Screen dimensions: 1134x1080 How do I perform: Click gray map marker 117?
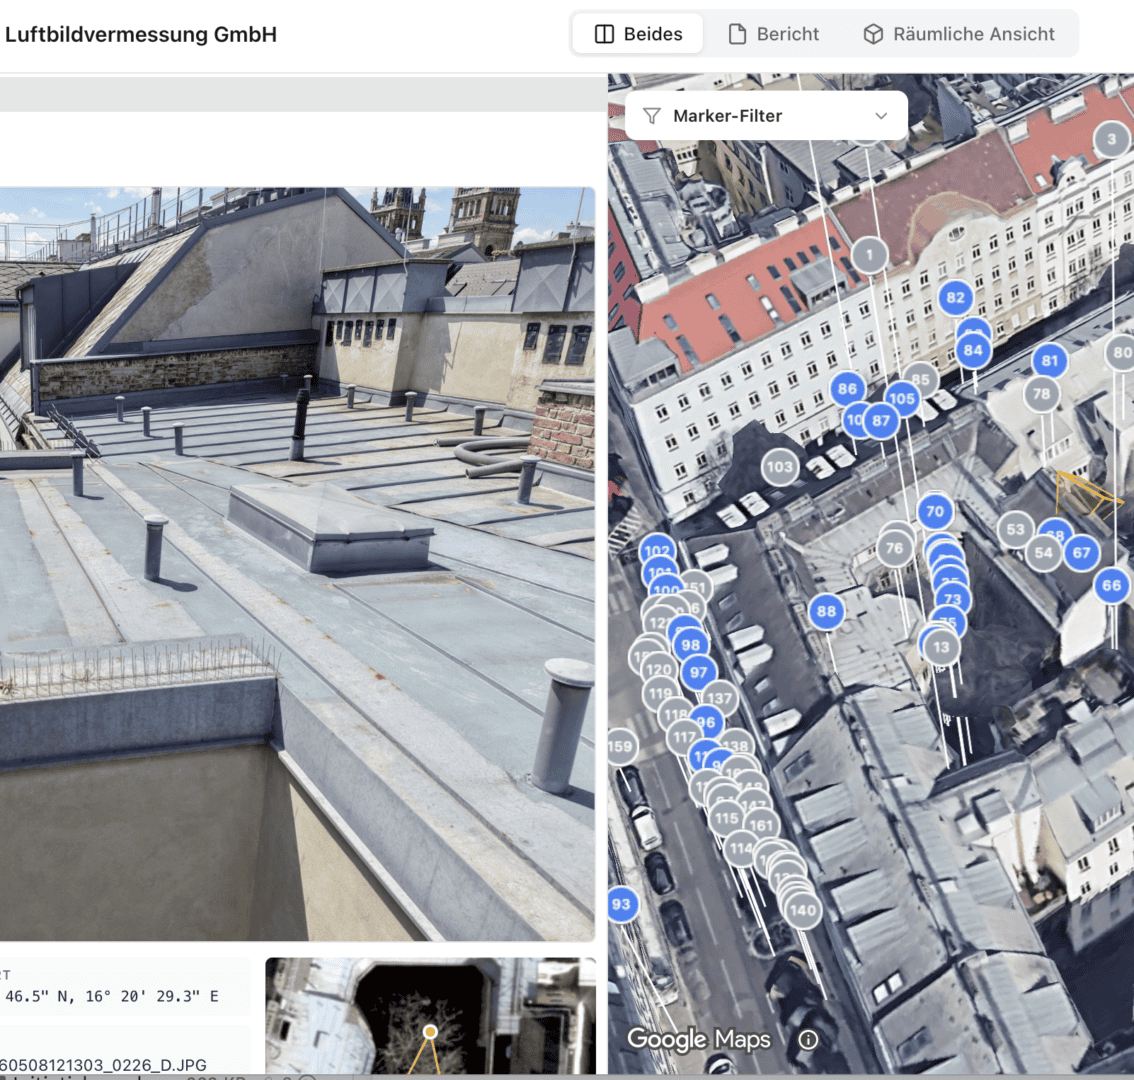[683, 738]
